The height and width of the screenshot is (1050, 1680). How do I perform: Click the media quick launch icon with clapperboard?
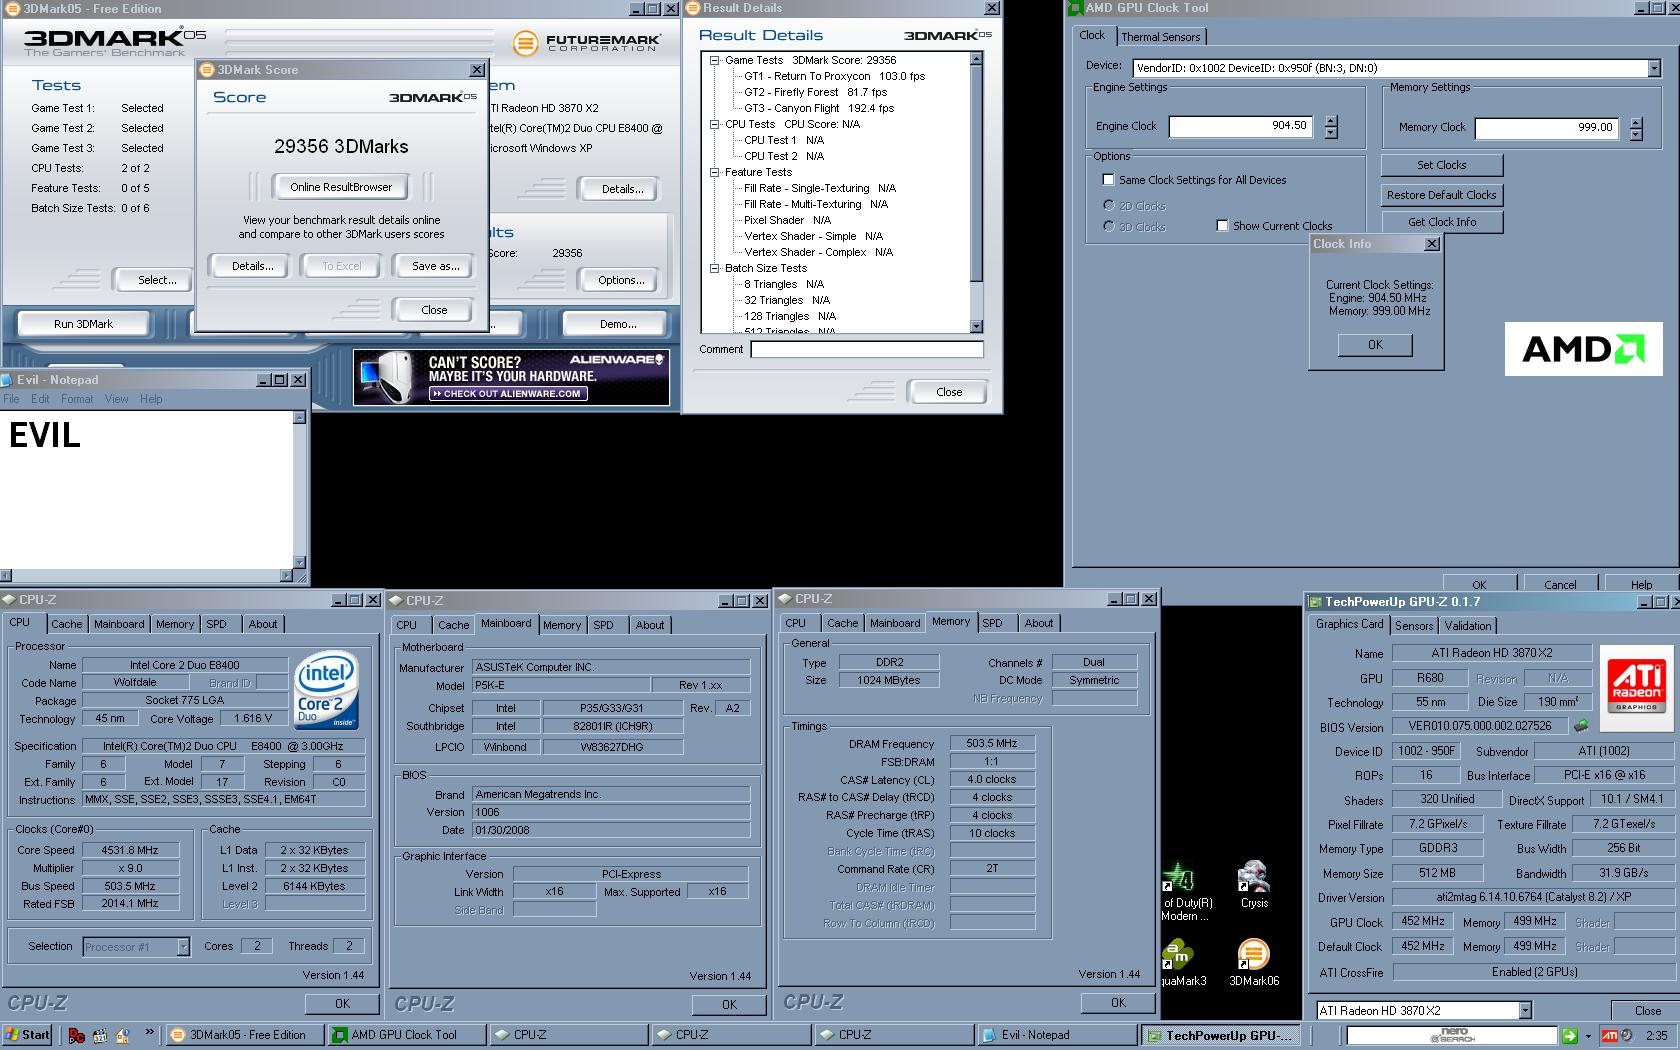coord(100,1036)
